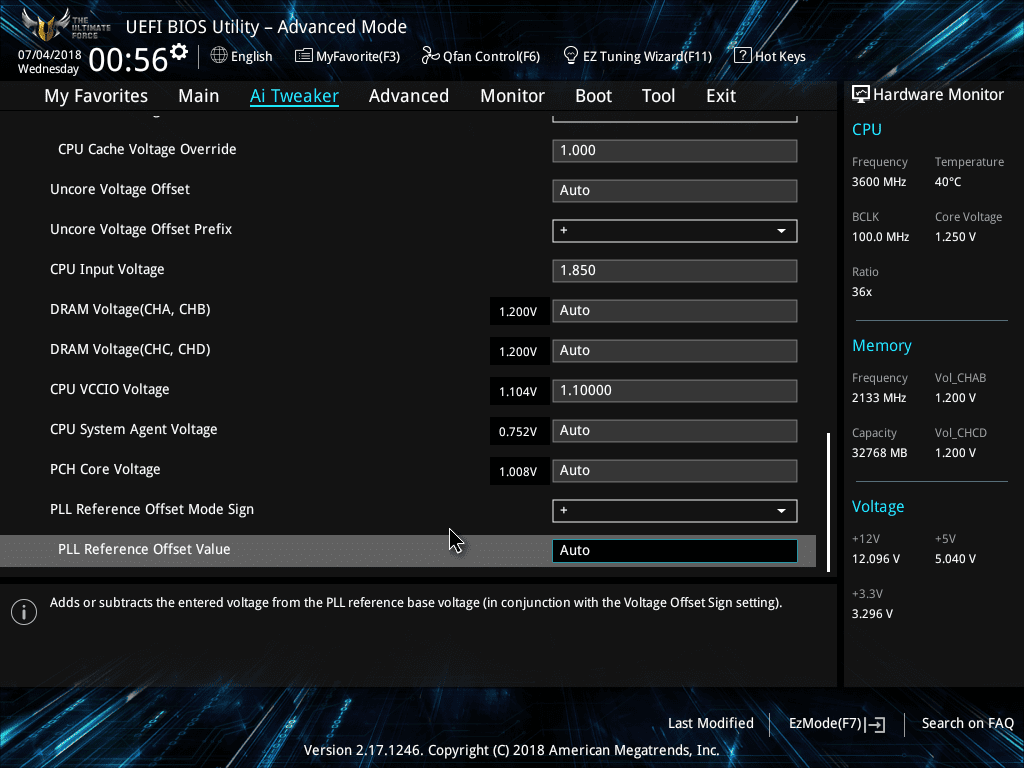The image size is (1024, 768).
Task: Switch to the Main tab
Action: click(x=199, y=96)
